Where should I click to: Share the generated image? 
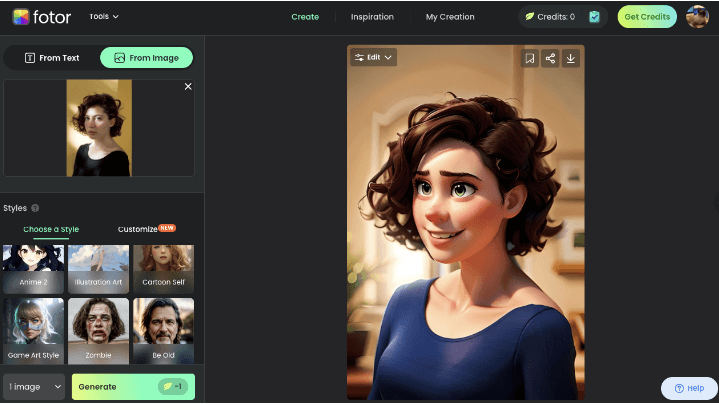[550, 58]
